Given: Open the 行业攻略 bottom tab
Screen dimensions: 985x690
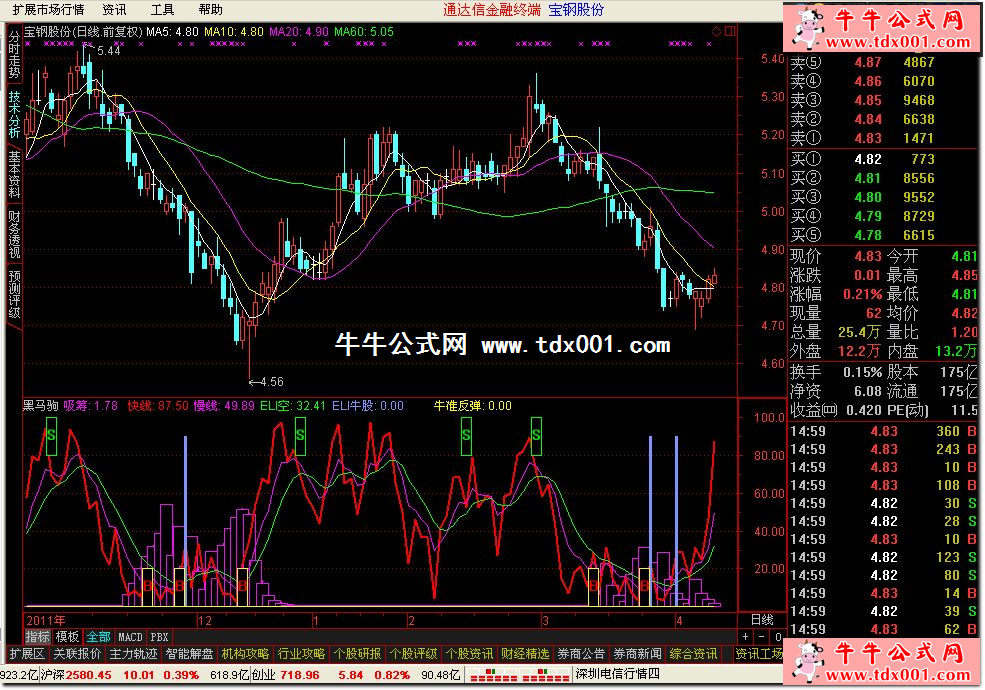Looking at the screenshot, I should (301, 654).
